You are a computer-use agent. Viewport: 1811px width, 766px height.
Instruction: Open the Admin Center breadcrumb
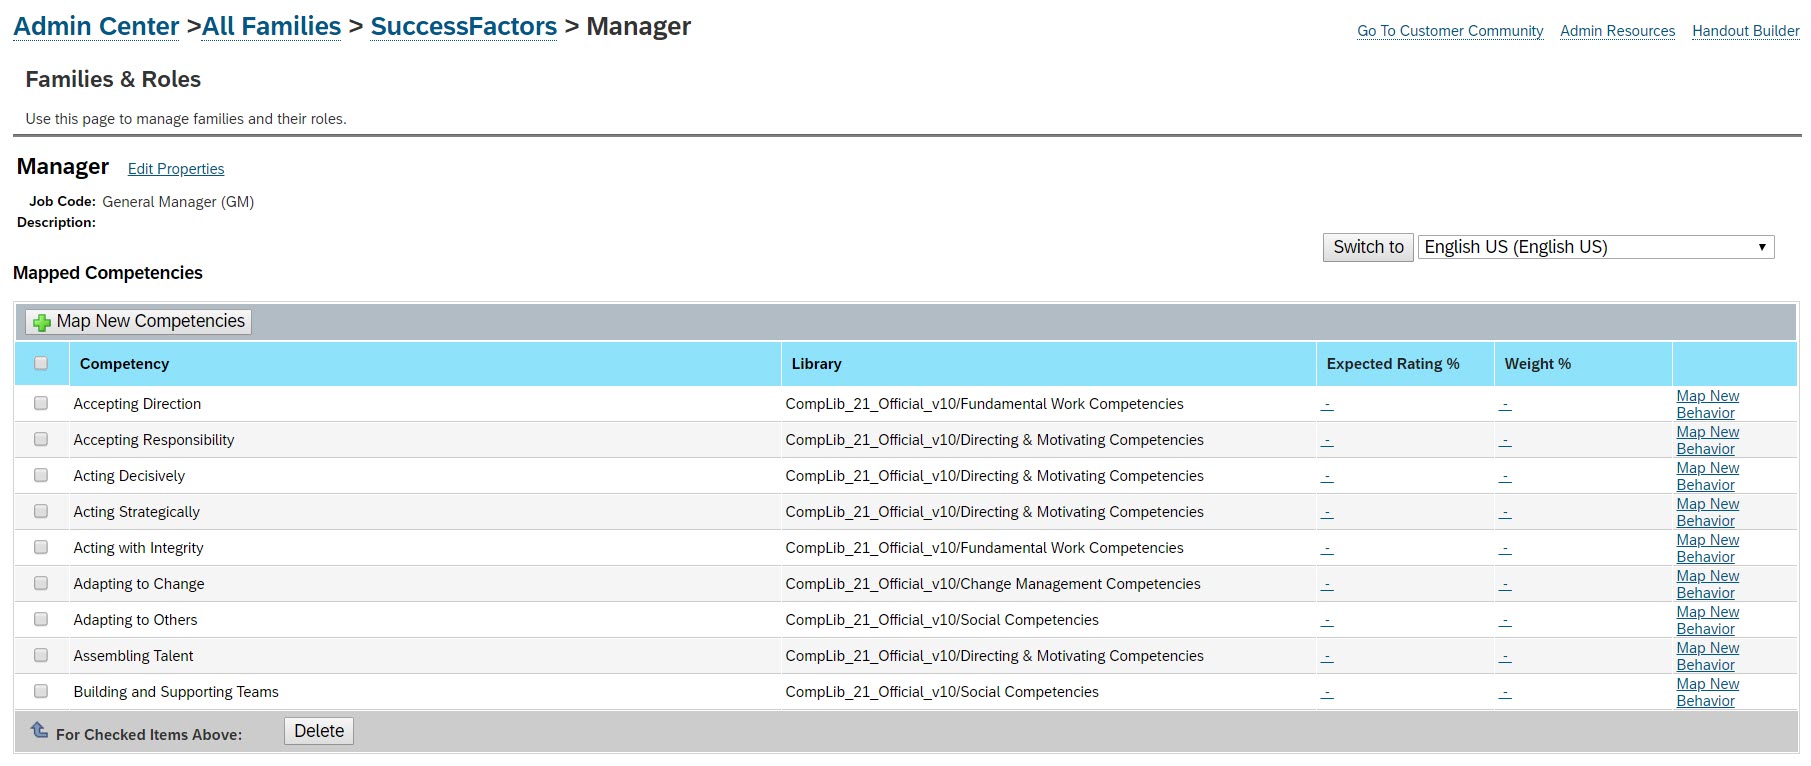click(x=96, y=26)
